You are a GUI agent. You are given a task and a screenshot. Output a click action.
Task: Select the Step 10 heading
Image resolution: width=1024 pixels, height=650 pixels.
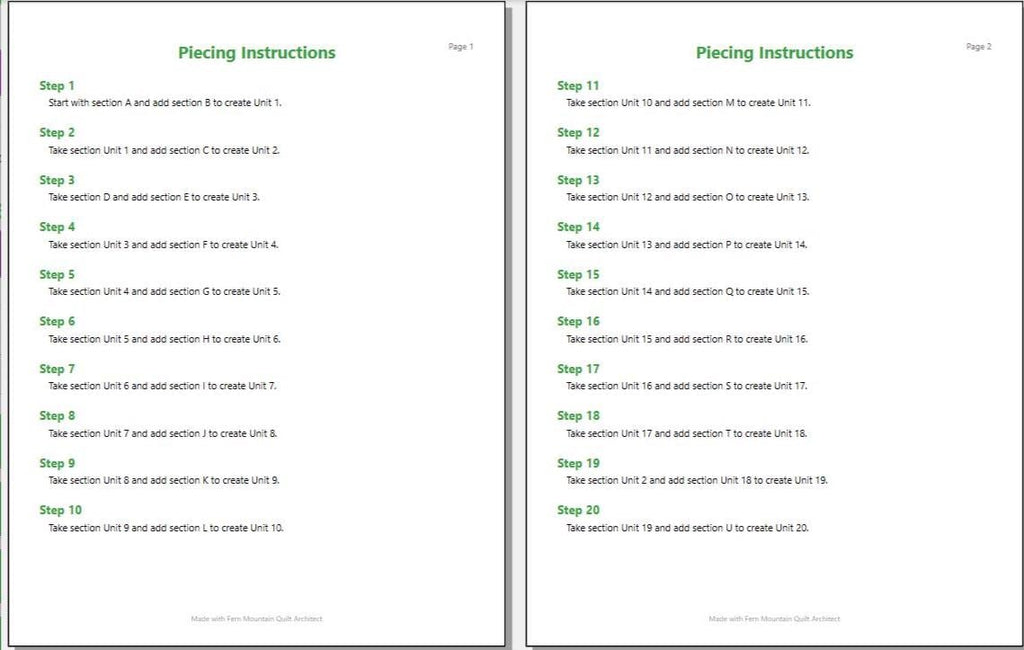pos(61,510)
